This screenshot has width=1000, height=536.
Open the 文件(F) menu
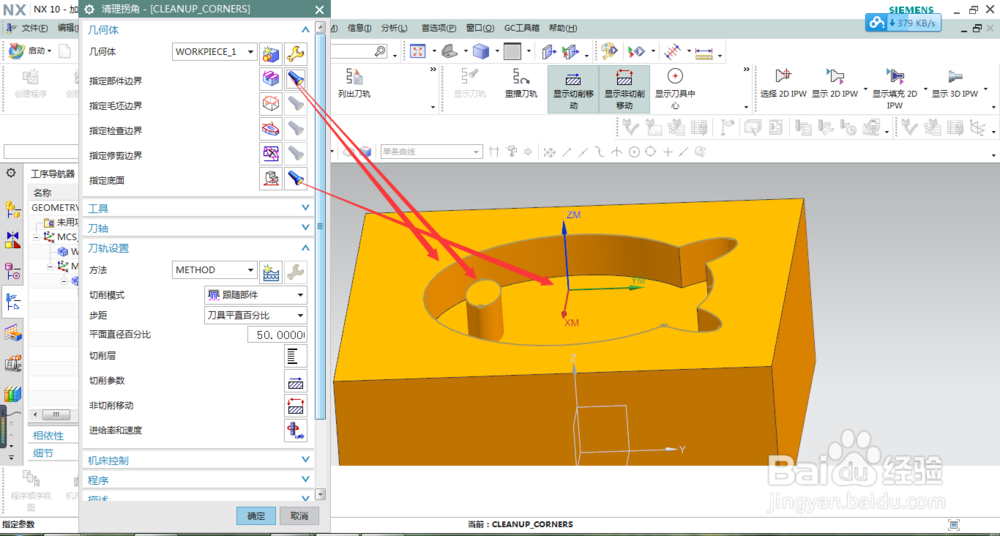34,28
